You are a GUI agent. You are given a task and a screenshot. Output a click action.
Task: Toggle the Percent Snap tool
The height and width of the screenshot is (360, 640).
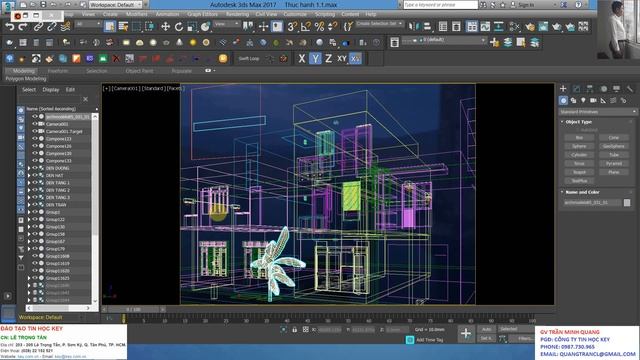(x=319, y=27)
